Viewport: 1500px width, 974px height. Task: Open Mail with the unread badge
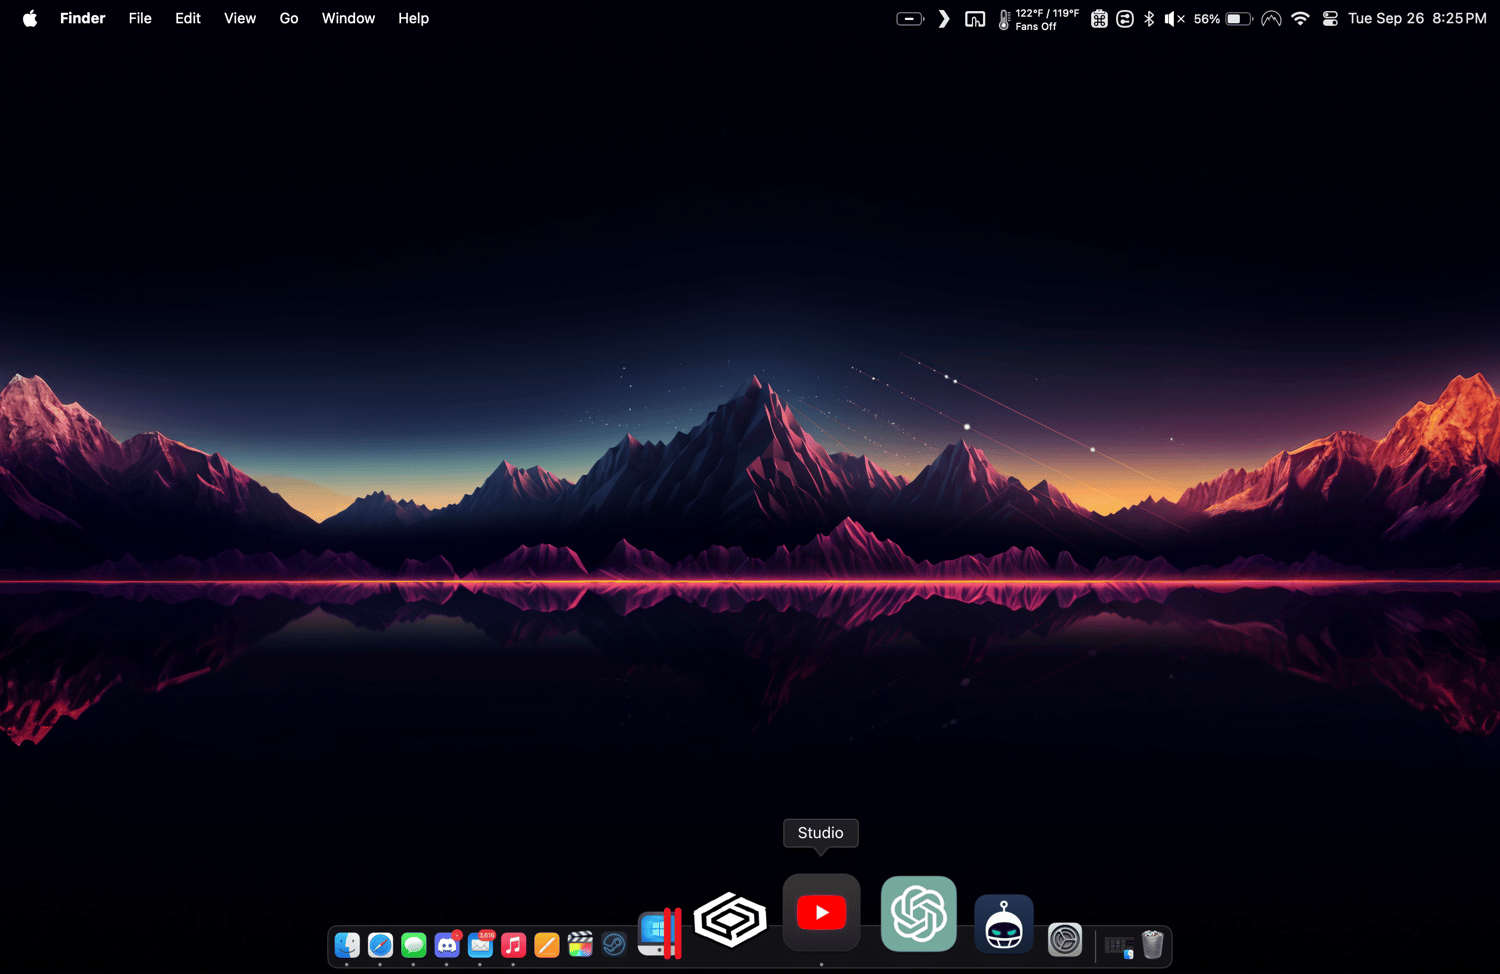pyautogui.click(x=480, y=944)
